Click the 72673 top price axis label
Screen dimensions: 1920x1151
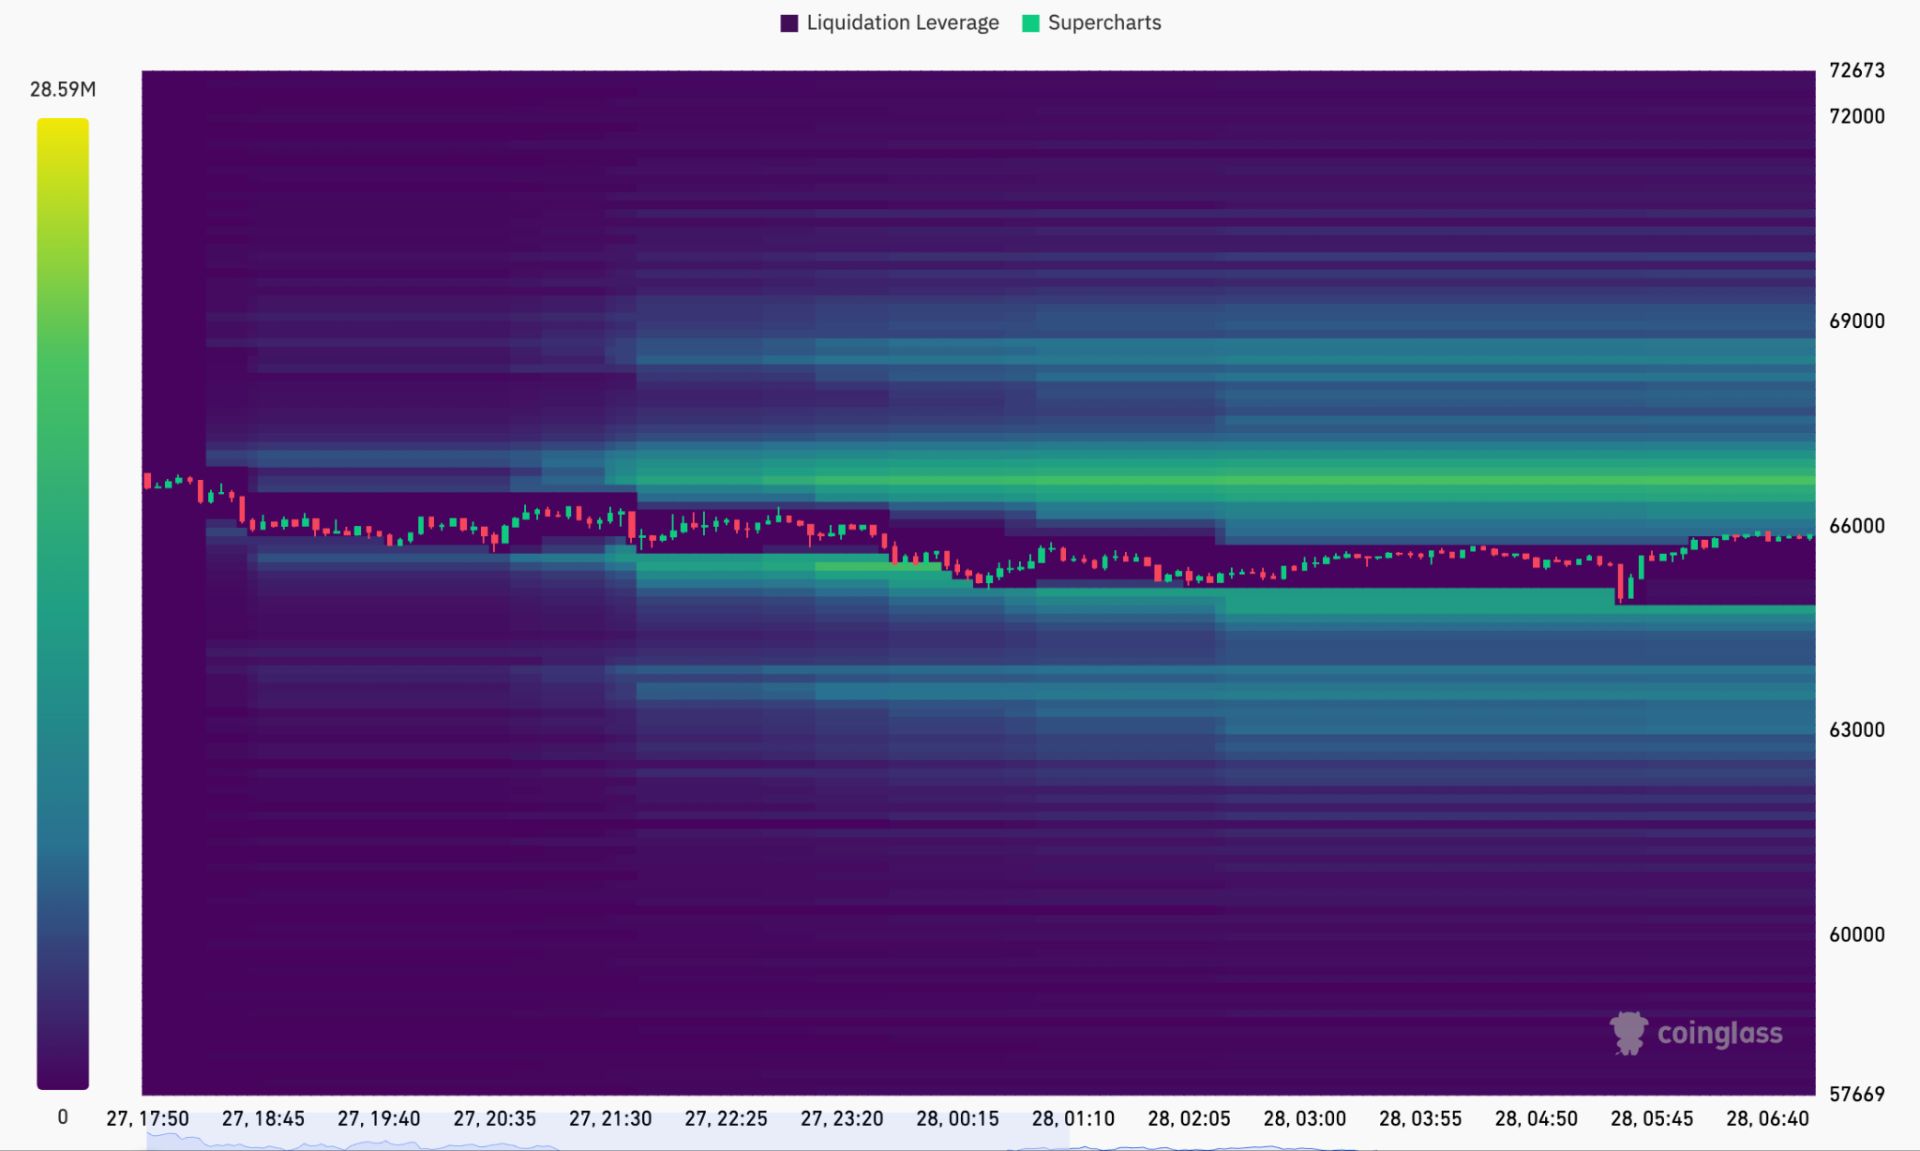click(x=1856, y=70)
